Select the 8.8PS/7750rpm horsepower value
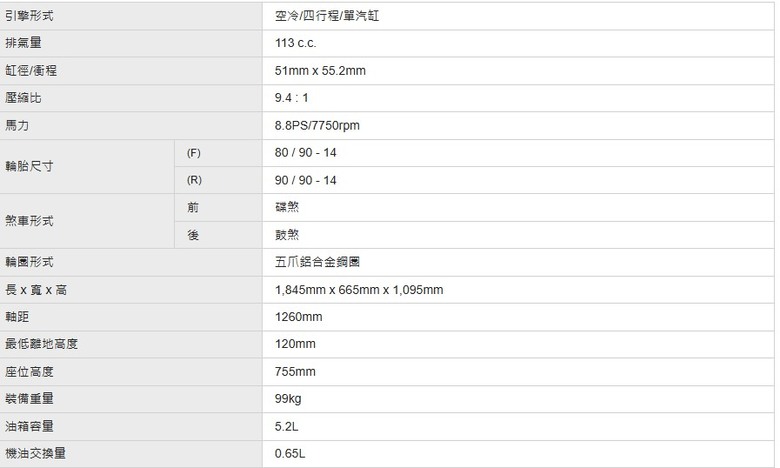 [x=317, y=125]
